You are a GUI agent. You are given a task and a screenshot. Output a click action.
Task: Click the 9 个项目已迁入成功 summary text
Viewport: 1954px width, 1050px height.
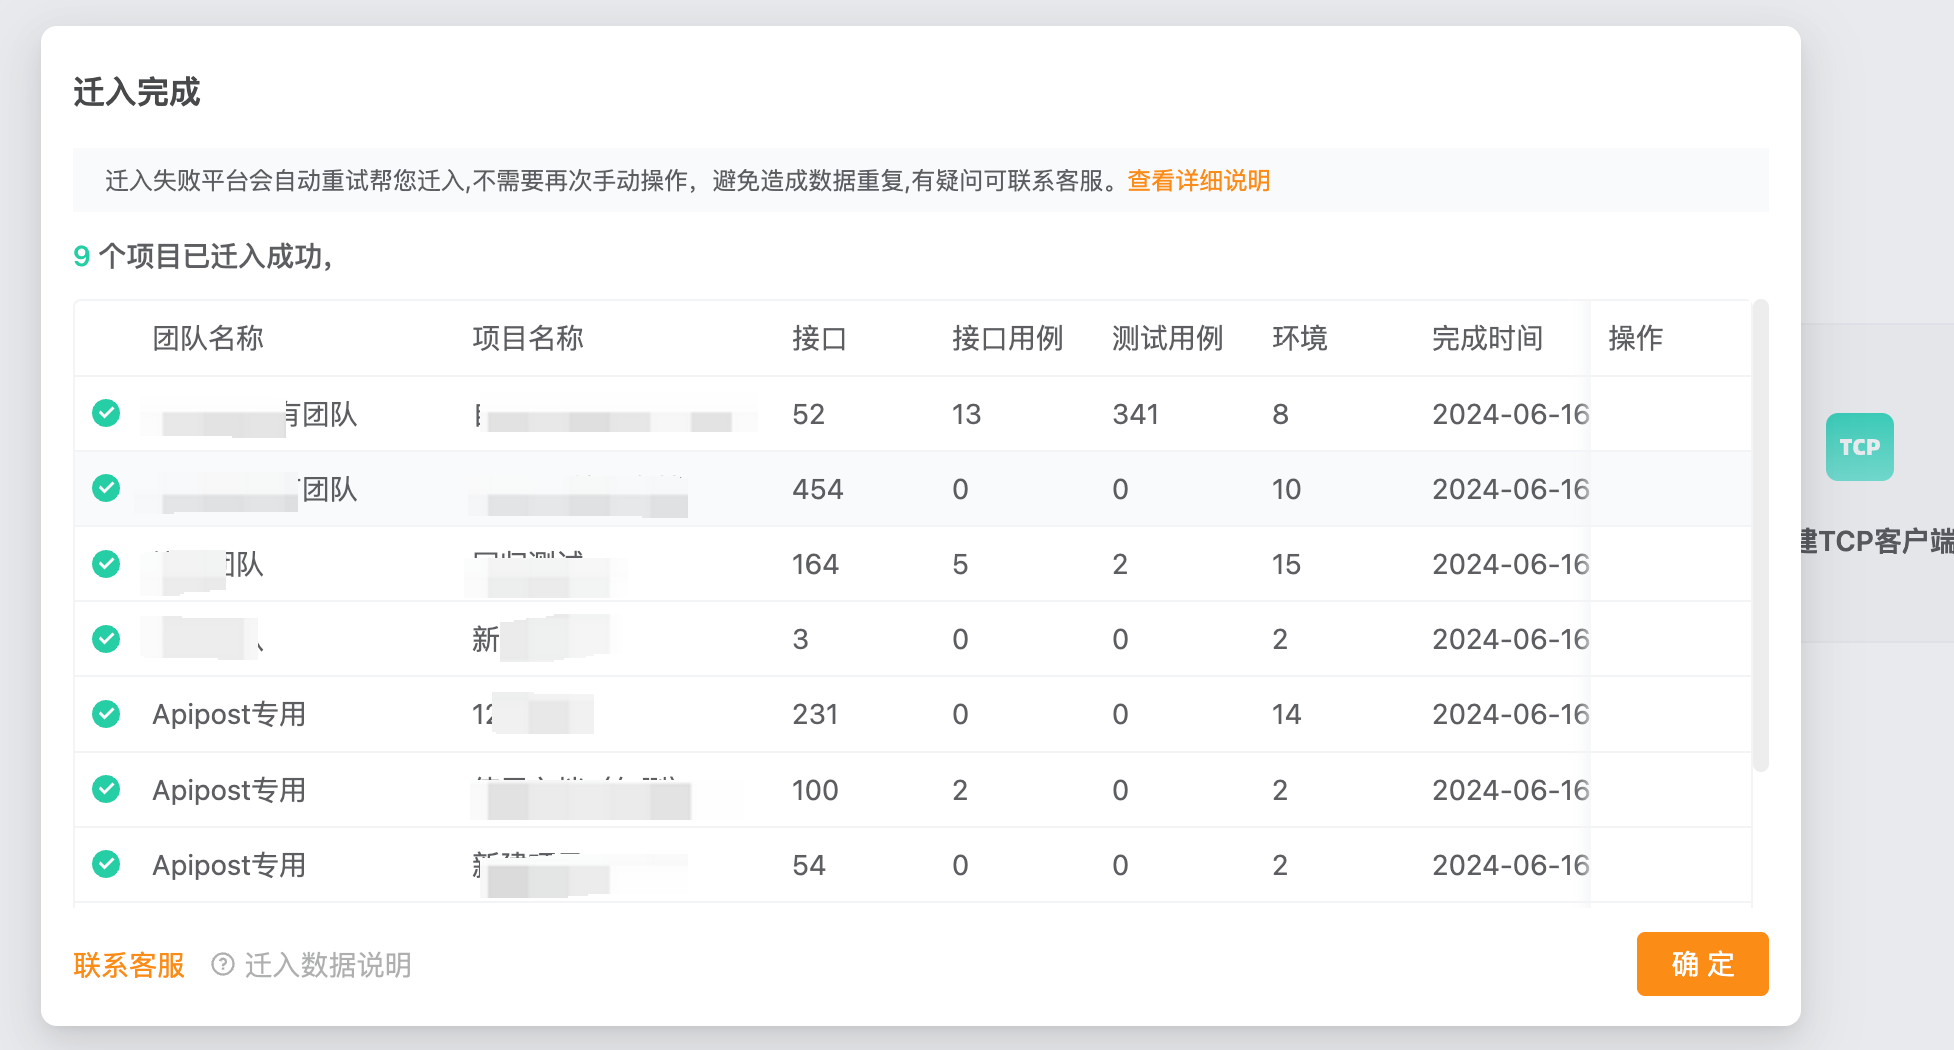203,256
